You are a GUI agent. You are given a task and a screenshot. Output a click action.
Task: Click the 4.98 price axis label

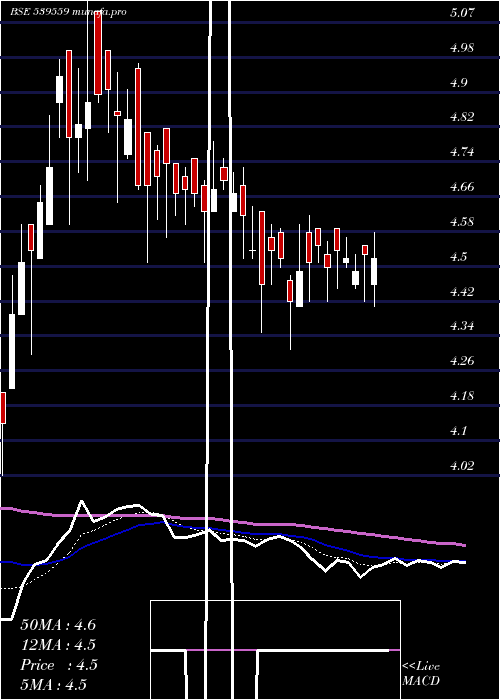click(461, 48)
